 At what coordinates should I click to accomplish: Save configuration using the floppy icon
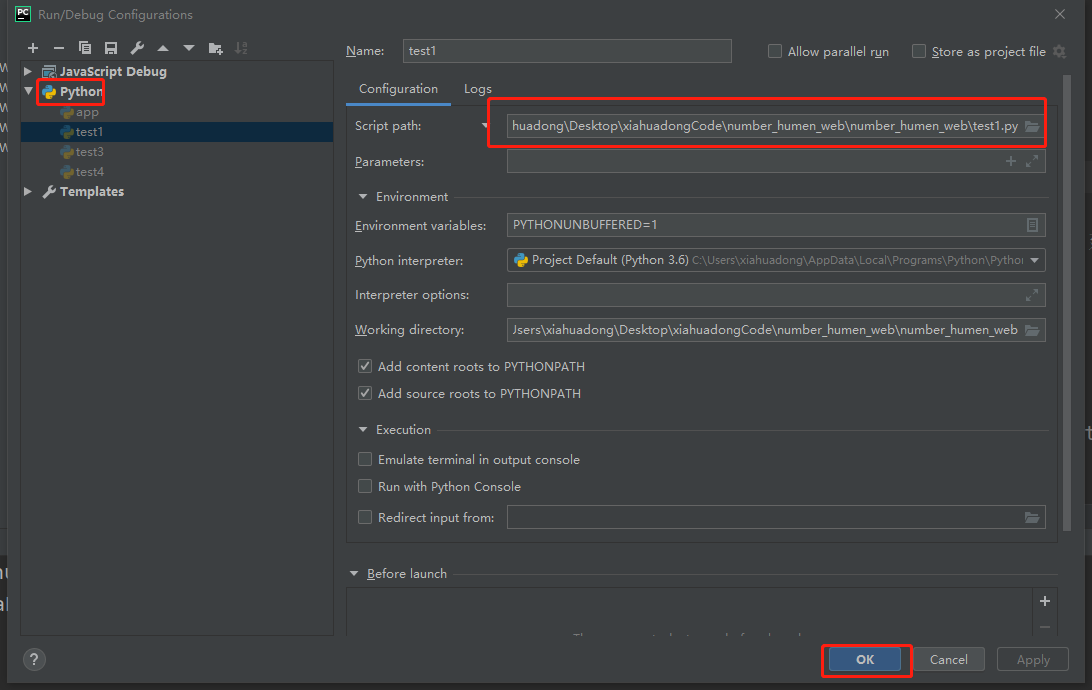coord(111,48)
